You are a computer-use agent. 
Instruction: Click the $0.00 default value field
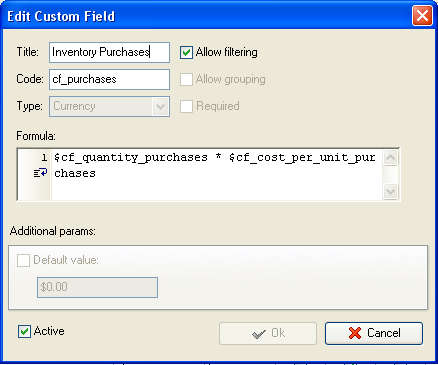click(x=97, y=287)
